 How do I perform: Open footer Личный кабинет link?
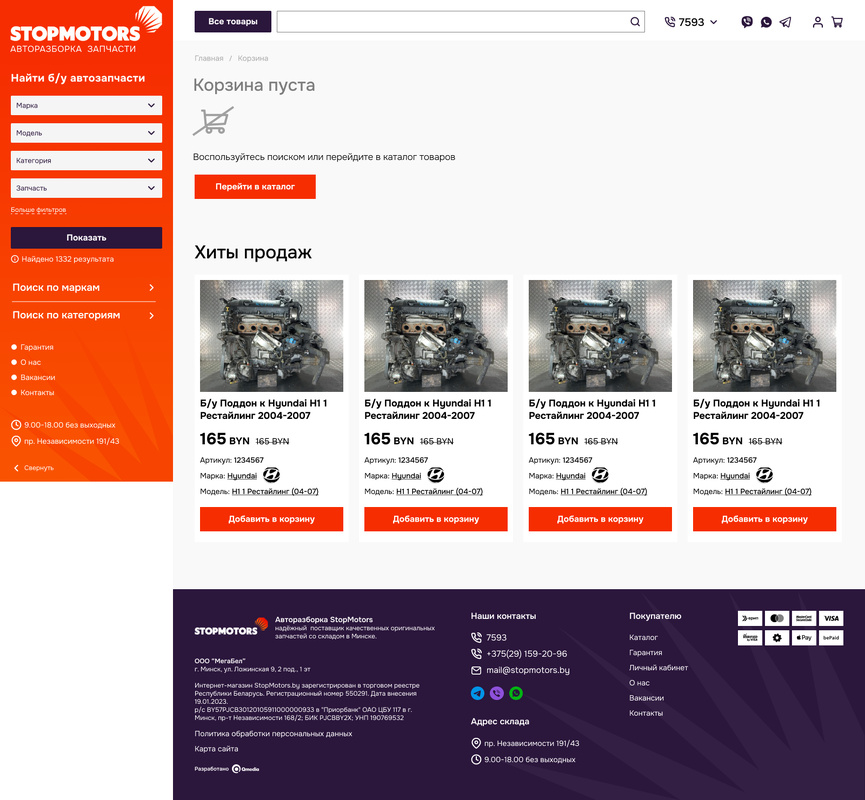(659, 668)
